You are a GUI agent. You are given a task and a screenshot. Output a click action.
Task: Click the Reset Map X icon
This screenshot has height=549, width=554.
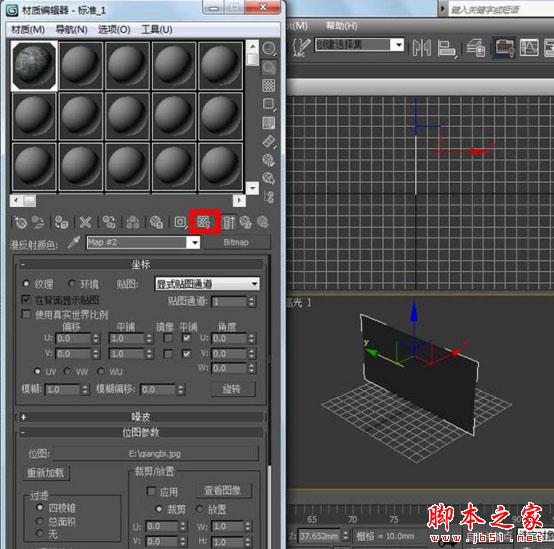(x=85, y=223)
